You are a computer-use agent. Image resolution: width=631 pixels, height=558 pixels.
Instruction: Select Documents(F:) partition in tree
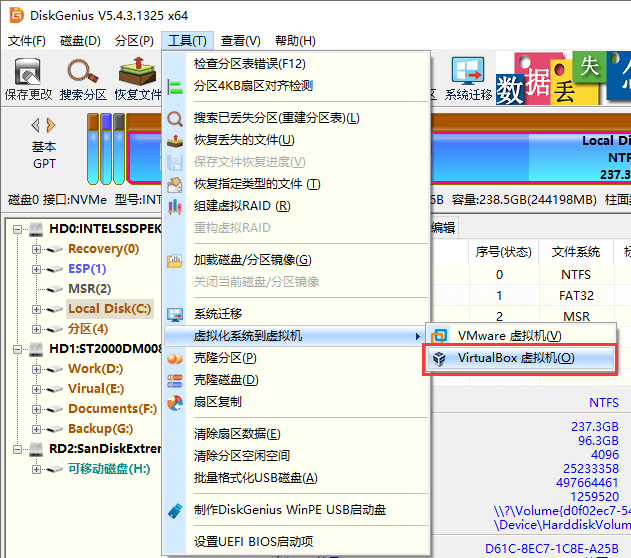112,409
